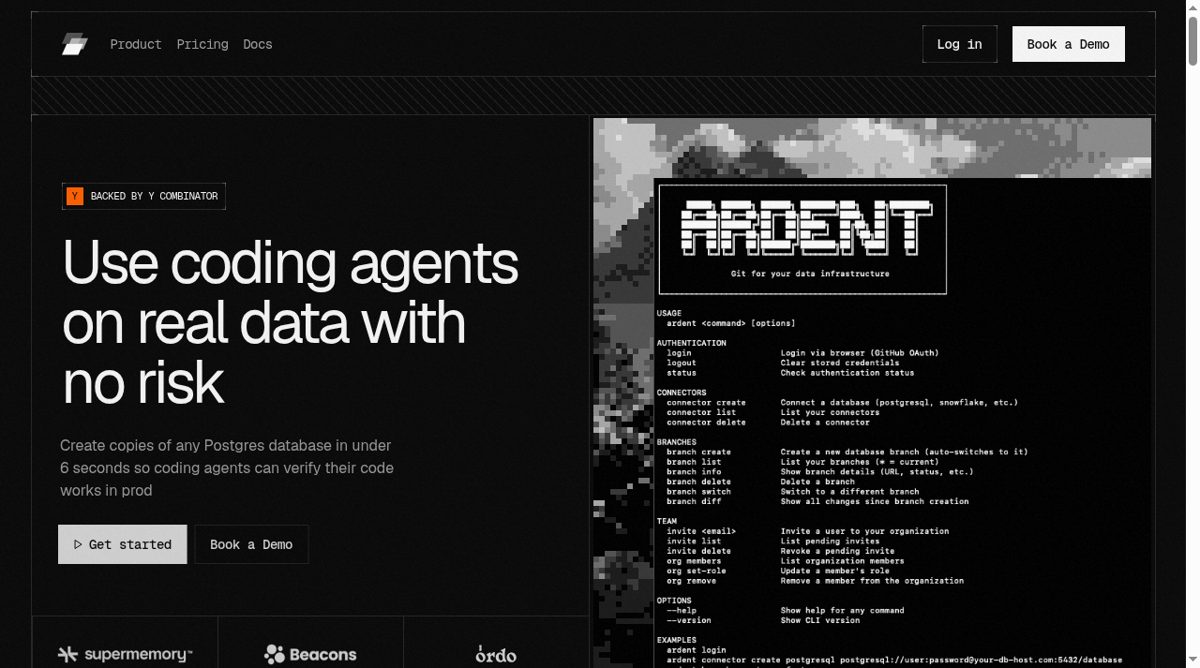The height and width of the screenshot is (668, 1200).
Task: Click the 'logout' command line
Action: tap(783, 363)
